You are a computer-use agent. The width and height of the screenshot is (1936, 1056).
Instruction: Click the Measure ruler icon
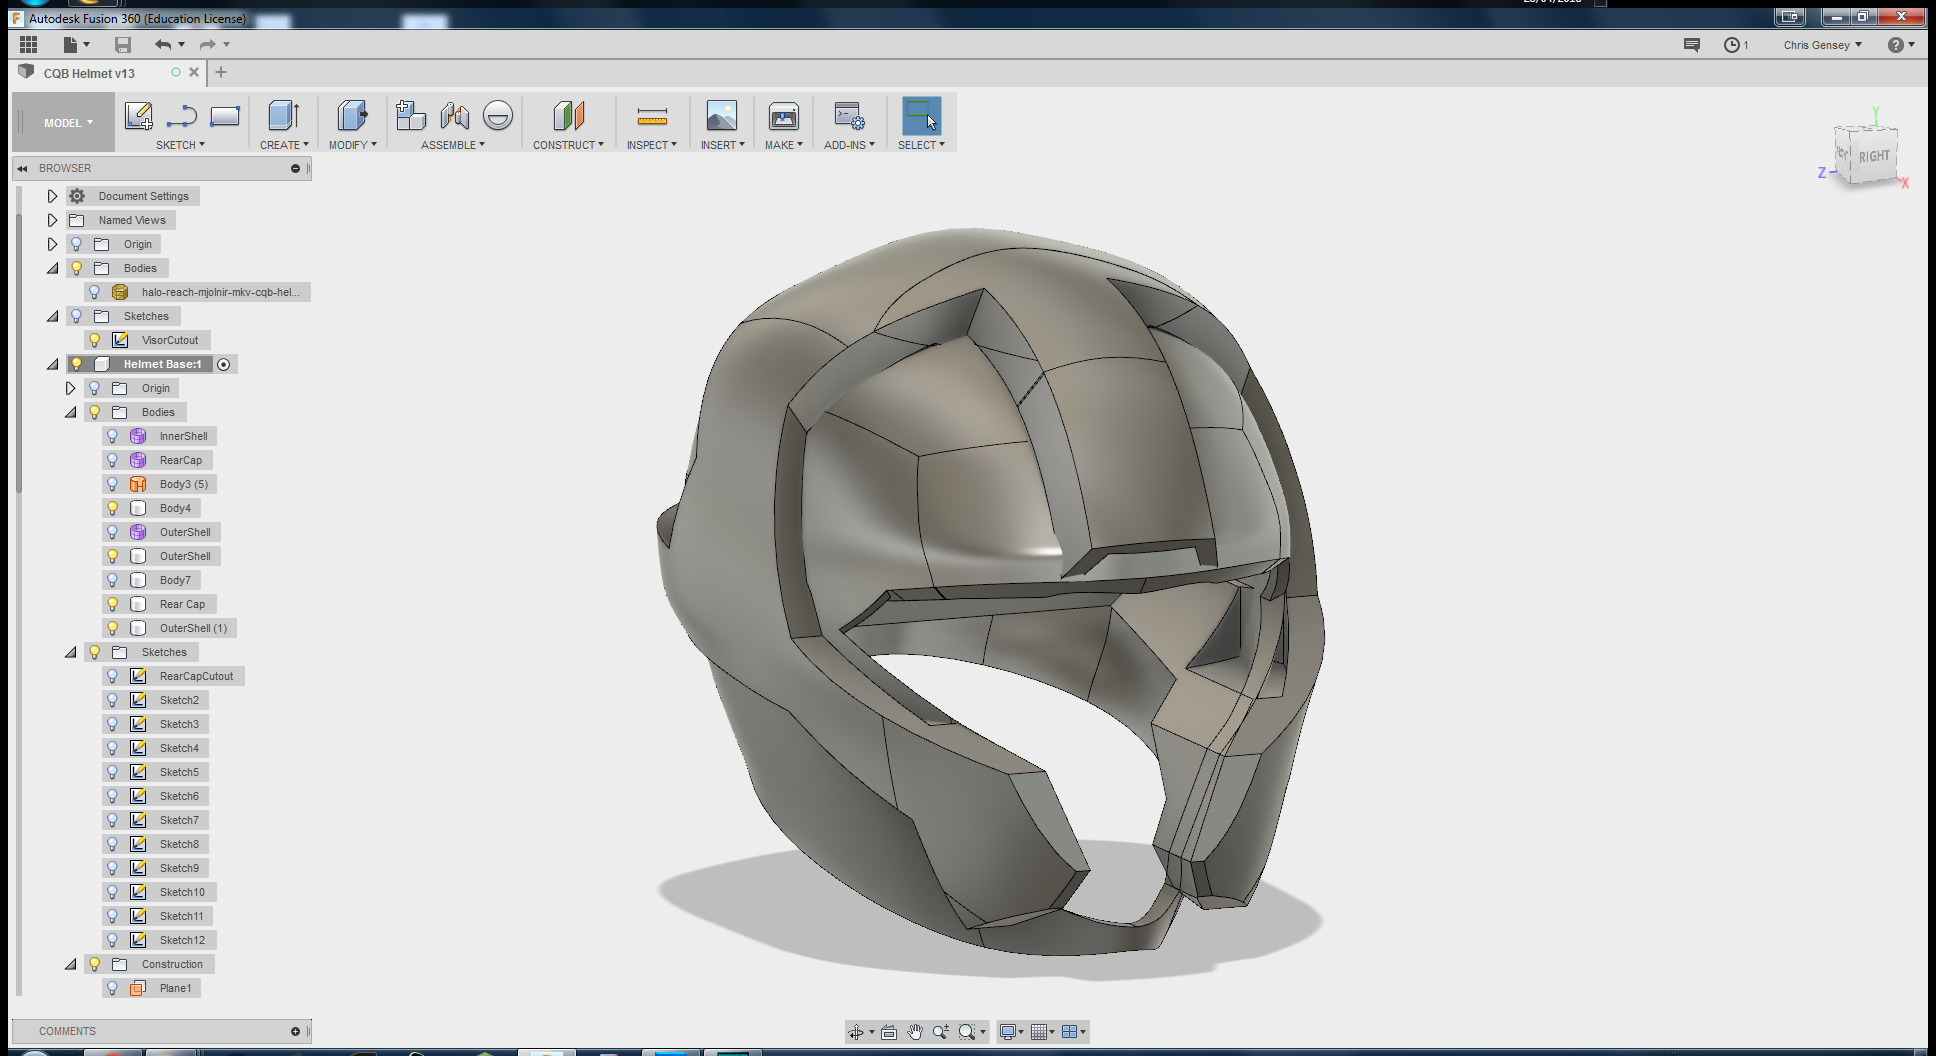tap(651, 117)
